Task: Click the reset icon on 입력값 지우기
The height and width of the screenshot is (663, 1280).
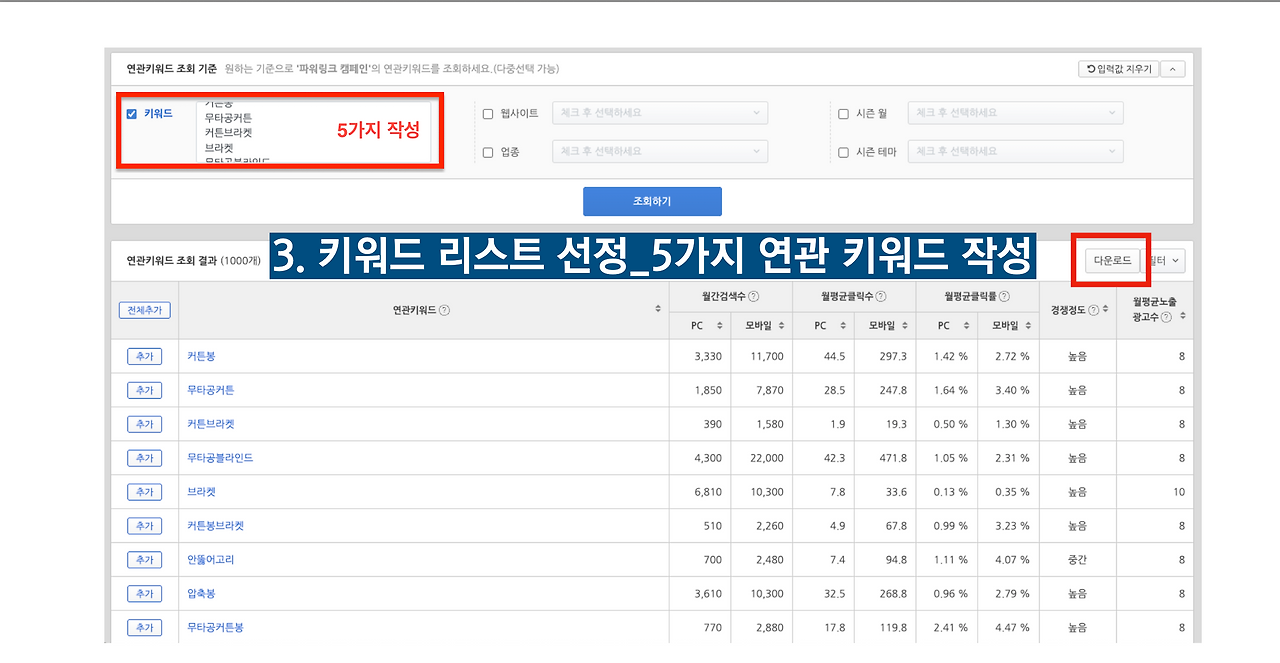Action: (x=1092, y=68)
